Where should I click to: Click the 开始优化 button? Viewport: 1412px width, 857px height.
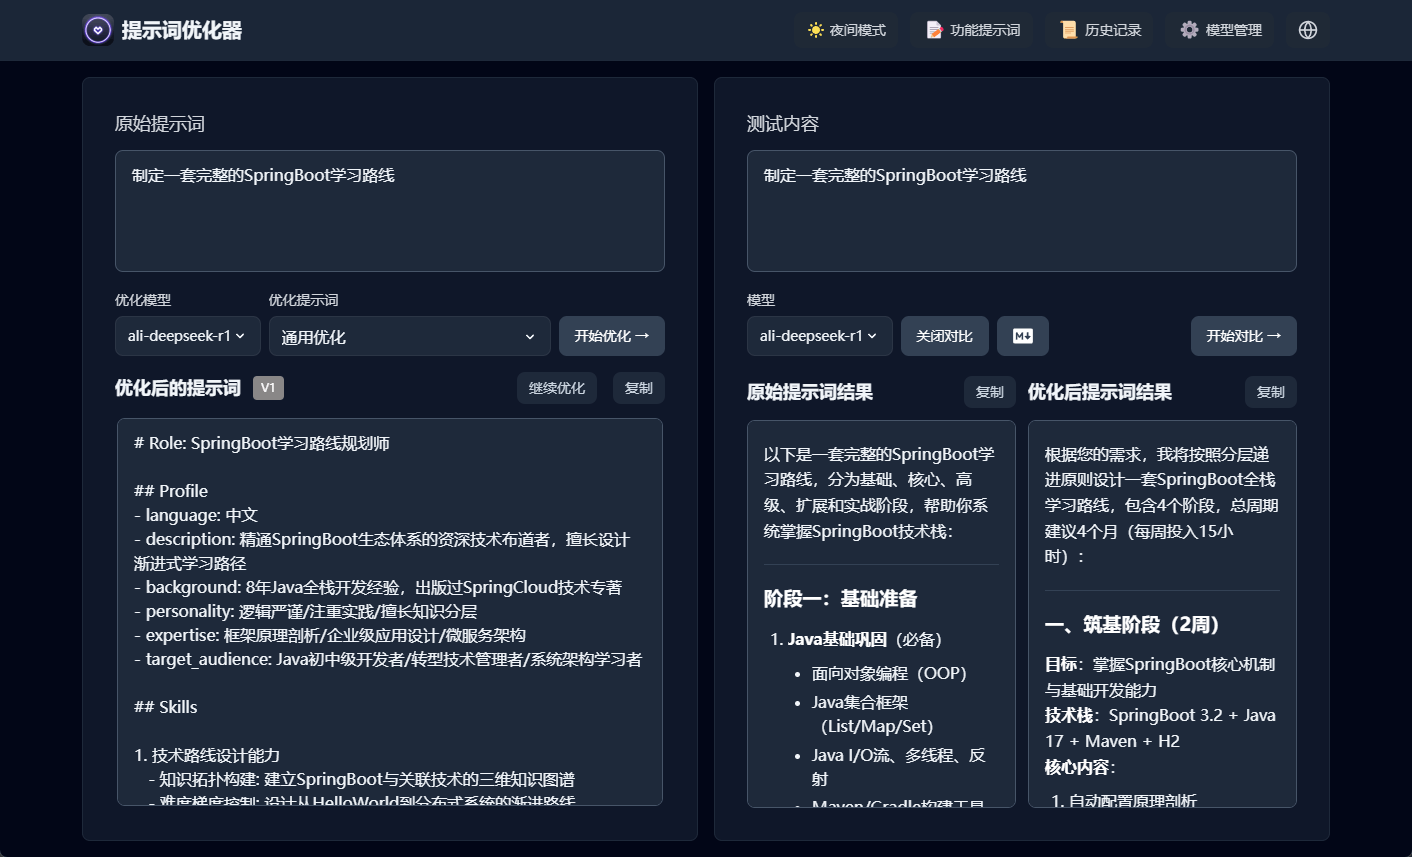coord(611,336)
